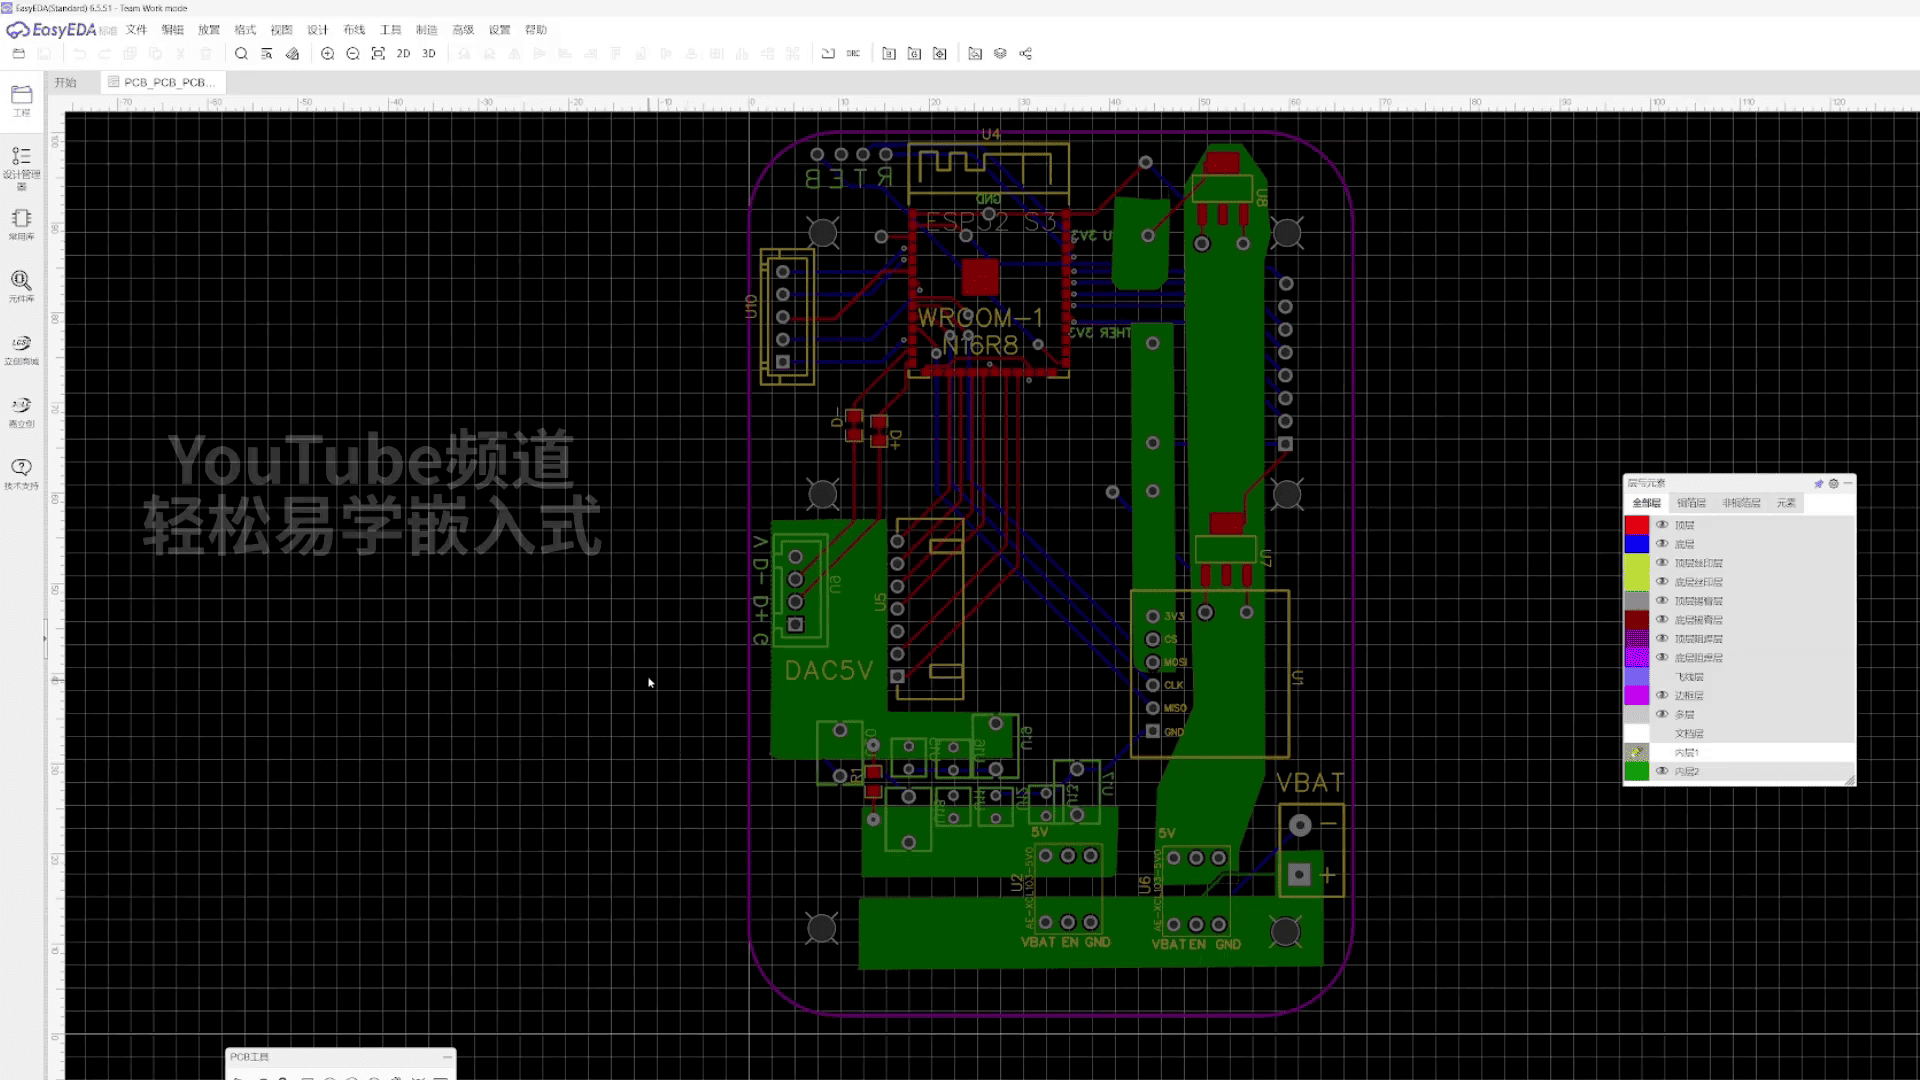Viewport: 1920px width, 1080px height.
Task: Click the pick-and-place export document icon
Action: click(940, 54)
